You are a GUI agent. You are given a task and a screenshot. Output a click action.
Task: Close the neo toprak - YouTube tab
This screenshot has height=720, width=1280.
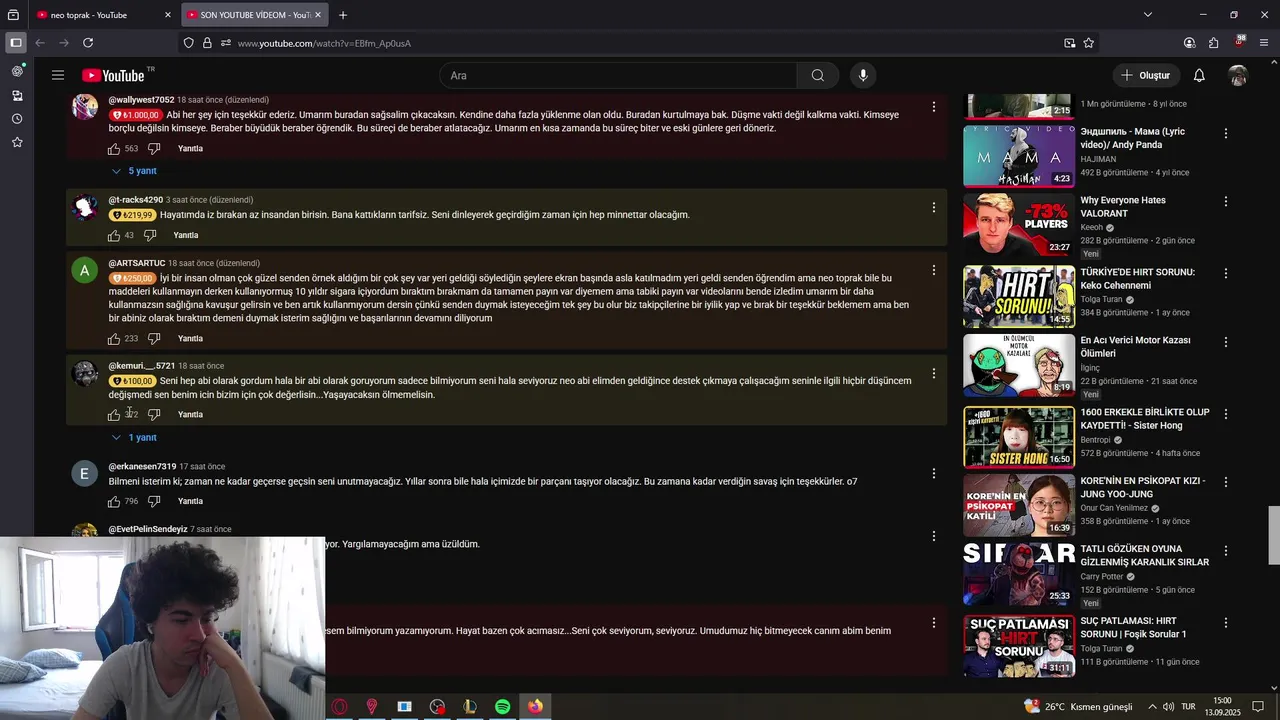[x=168, y=15]
